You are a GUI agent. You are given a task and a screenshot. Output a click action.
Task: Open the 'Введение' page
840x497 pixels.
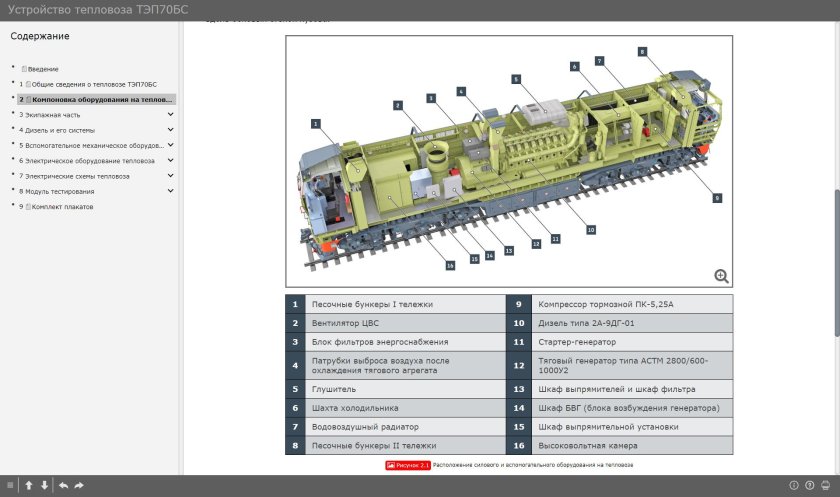tap(42, 69)
